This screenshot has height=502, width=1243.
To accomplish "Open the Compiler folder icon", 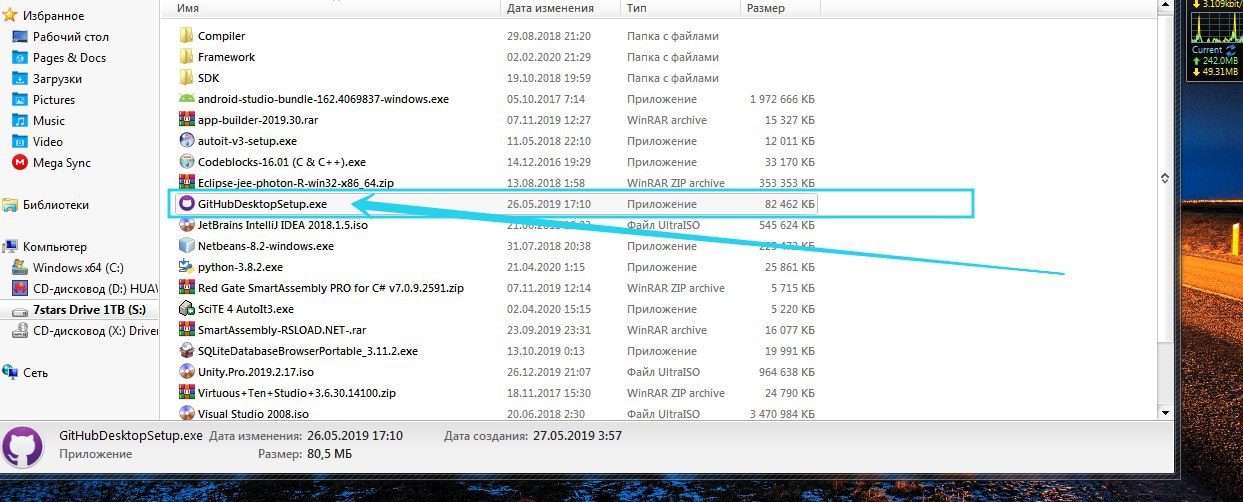I will [186, 36].
